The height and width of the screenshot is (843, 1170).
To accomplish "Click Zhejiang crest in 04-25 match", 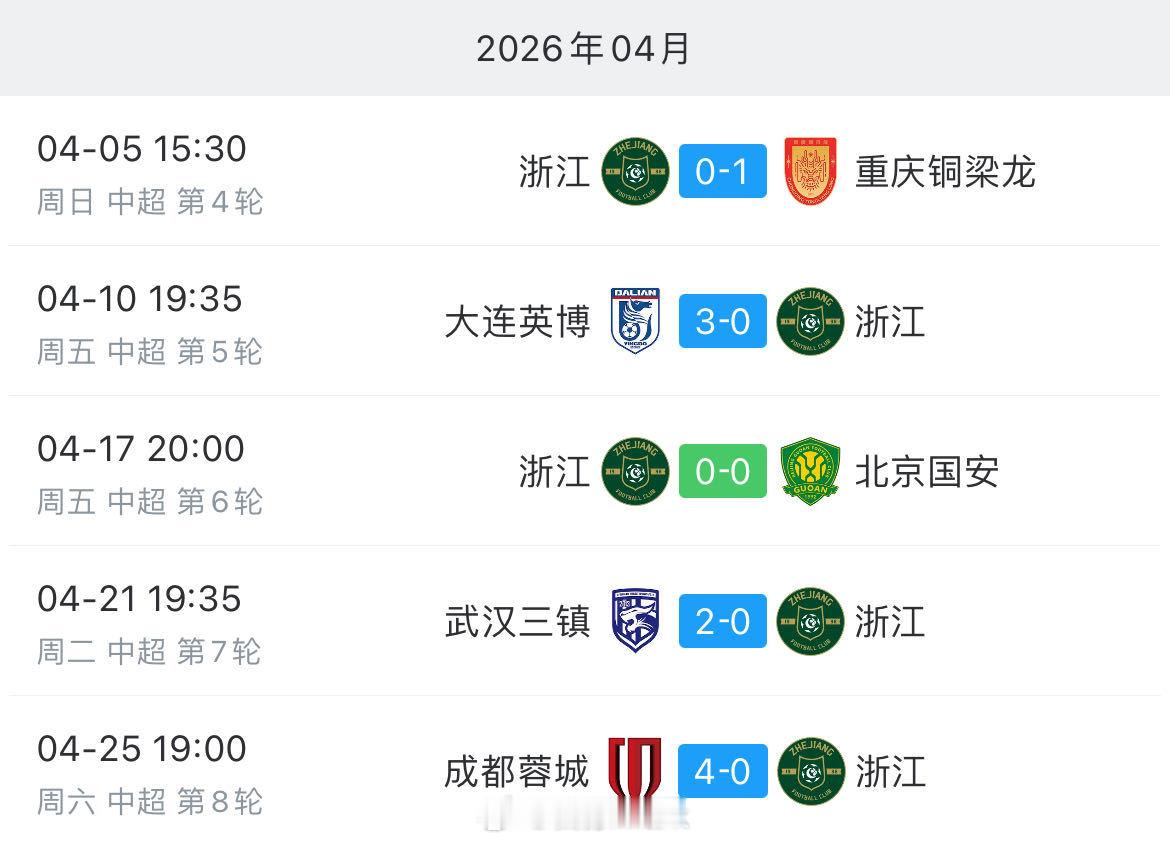I will 811,771.
